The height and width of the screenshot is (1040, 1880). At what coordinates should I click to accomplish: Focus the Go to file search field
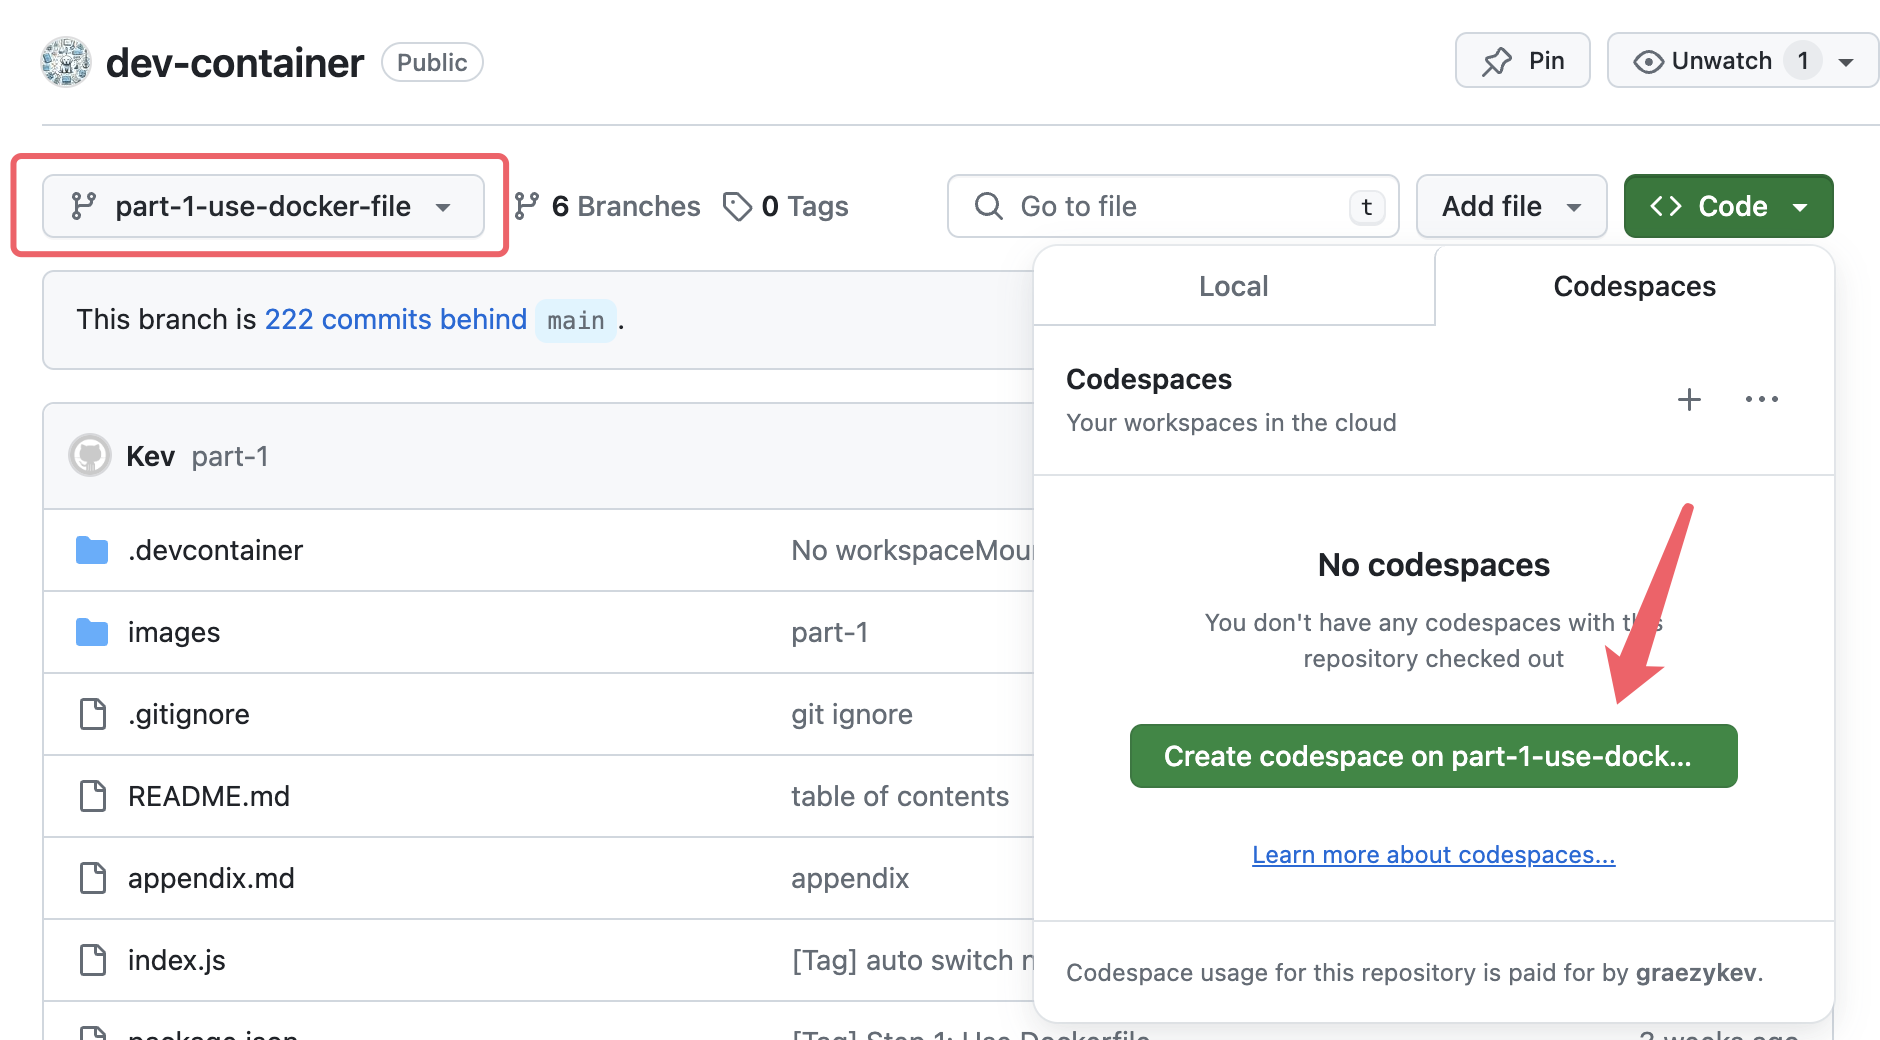pos(1173,206)
